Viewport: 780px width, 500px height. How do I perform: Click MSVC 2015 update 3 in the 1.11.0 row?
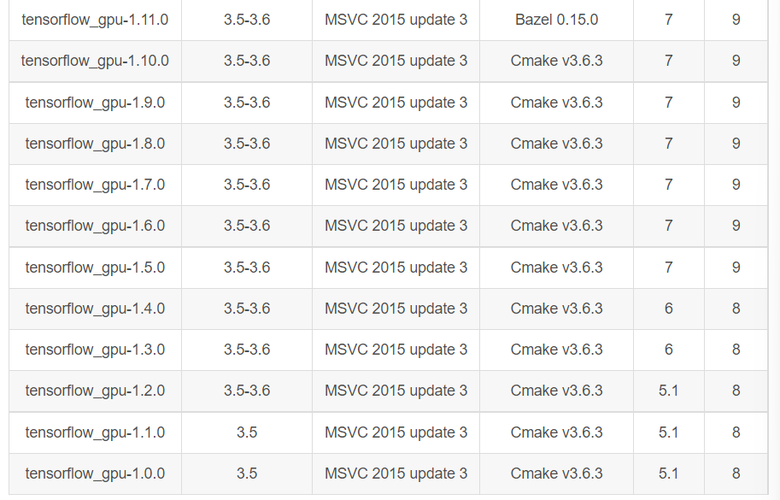[396, 20]
